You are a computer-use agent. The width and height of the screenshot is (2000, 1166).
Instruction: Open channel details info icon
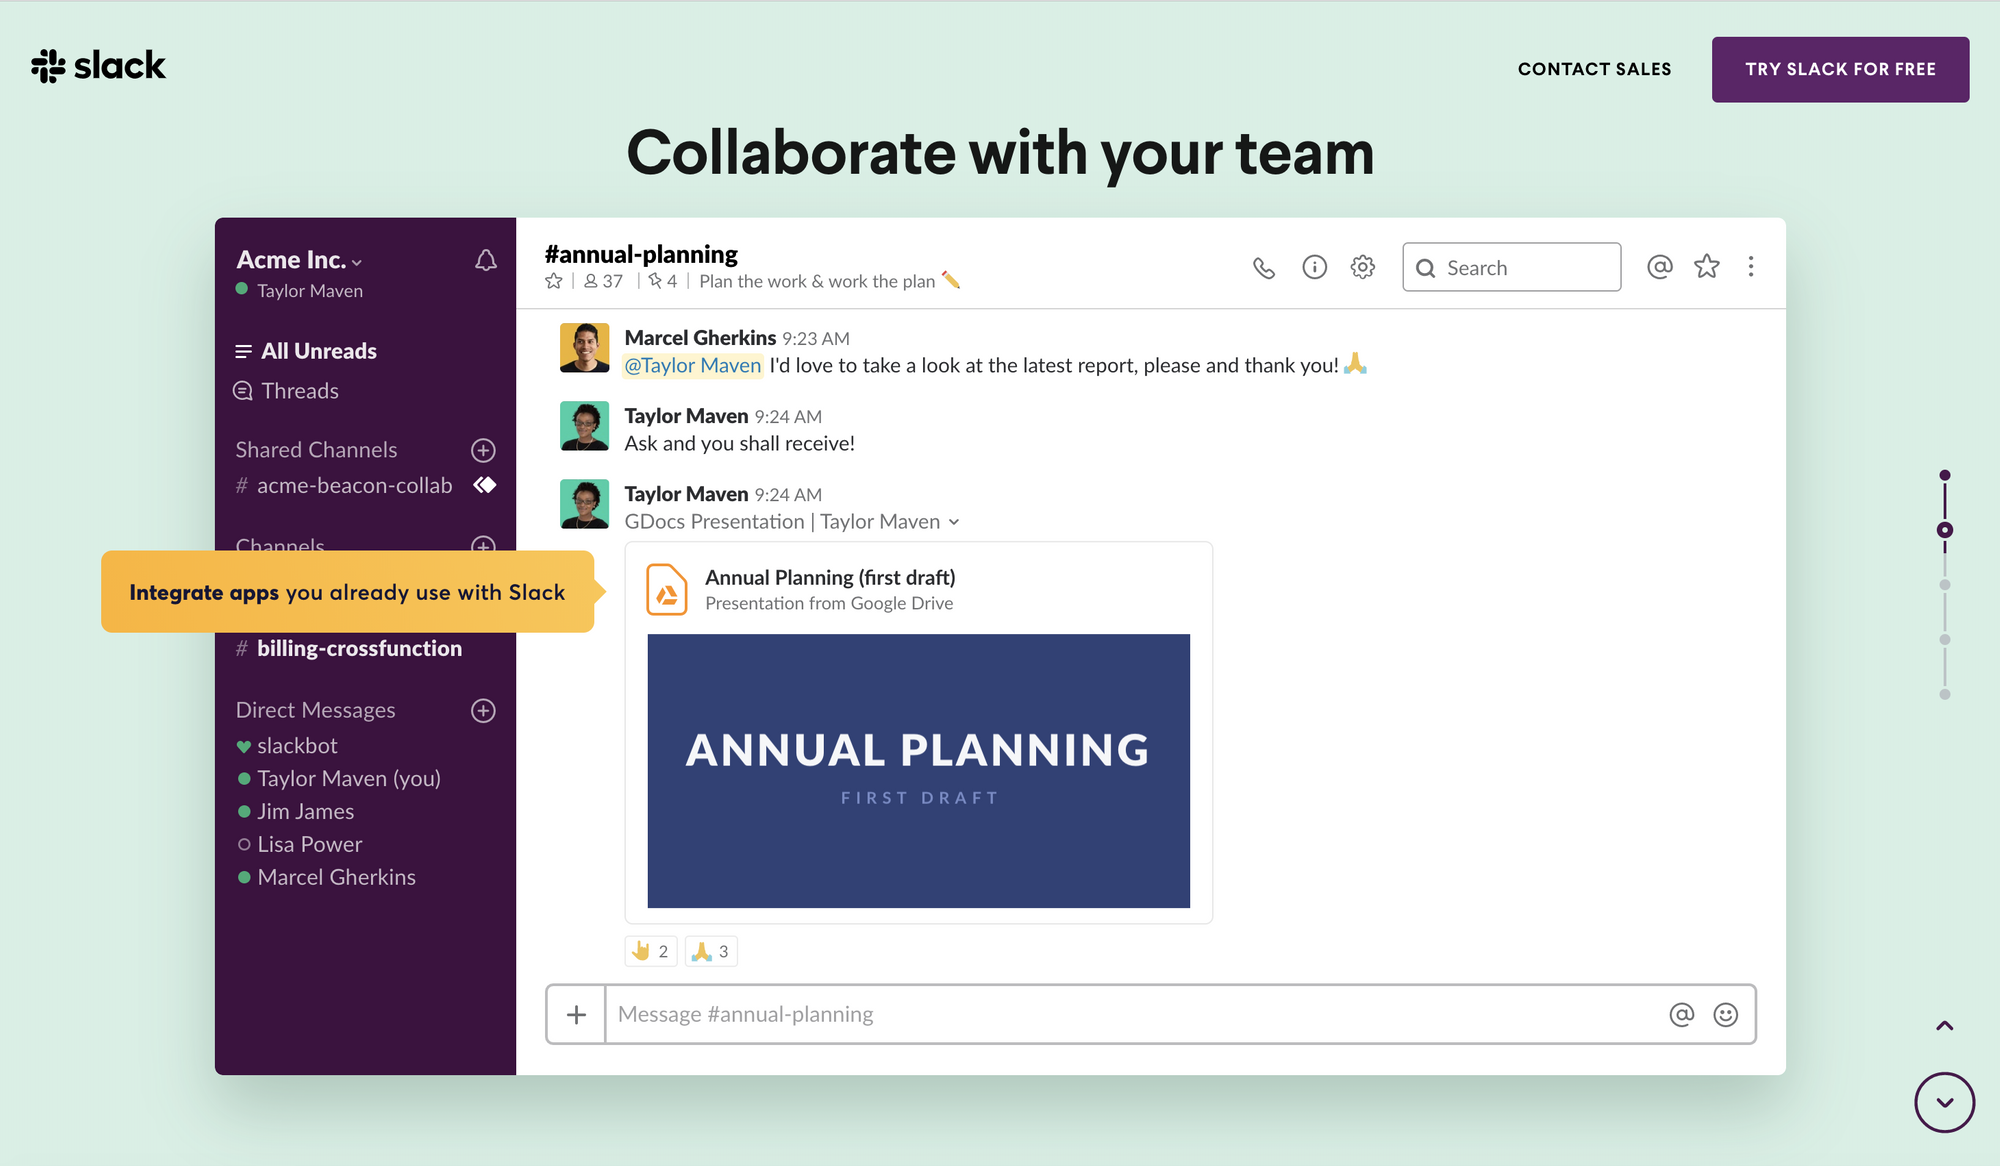click(x=1314, y=267)
